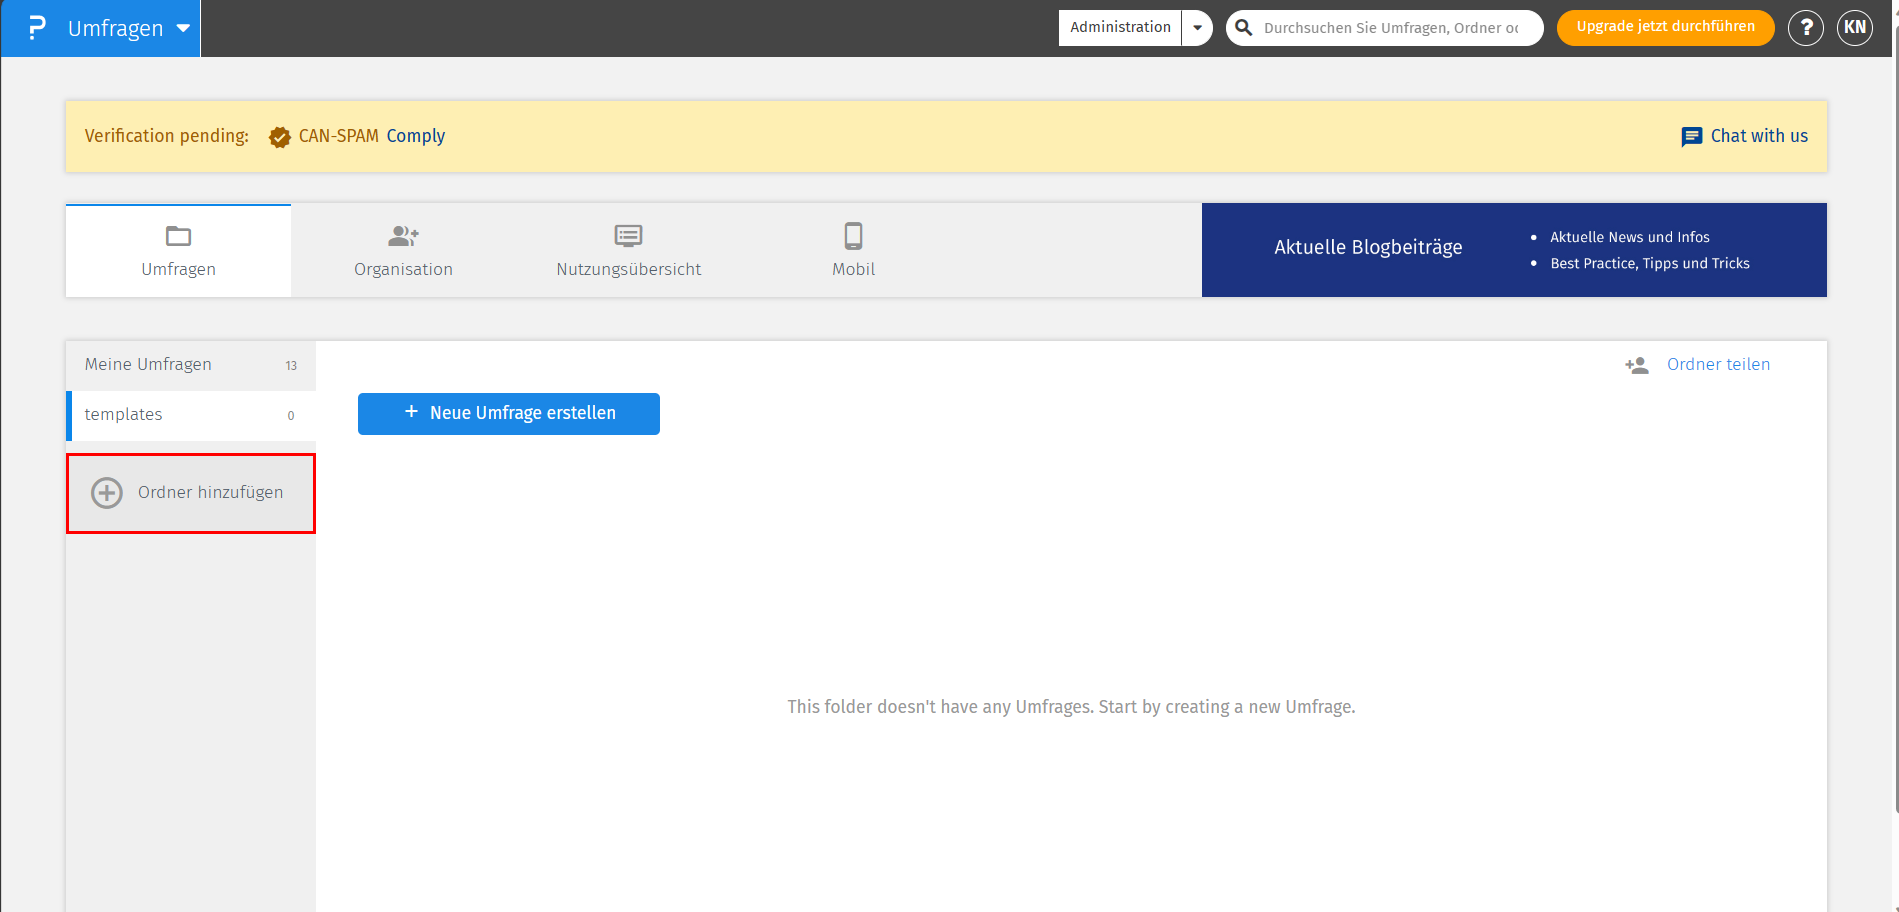Click the Administration button
This screenshot has width=1899, height=912.
tap(1120, 28)
